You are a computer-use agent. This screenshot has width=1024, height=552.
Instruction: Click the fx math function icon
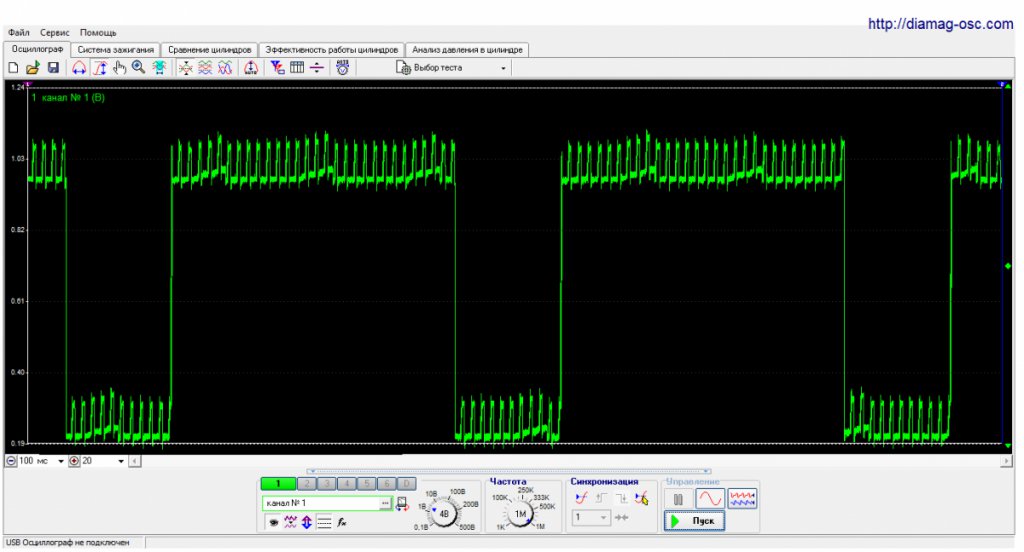tap(341, 522)
